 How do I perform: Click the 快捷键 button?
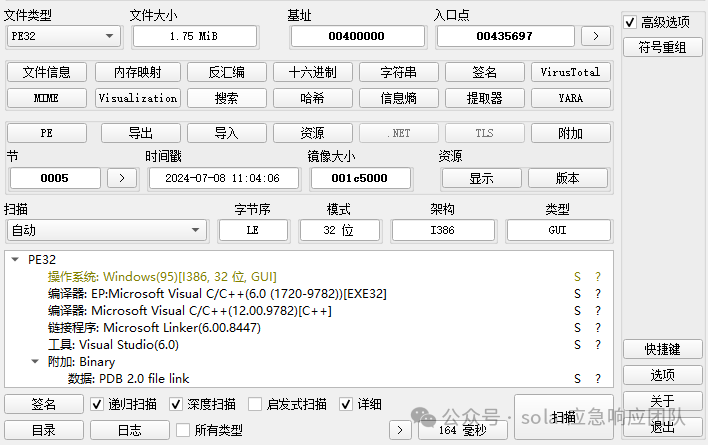click(x=662, y=349)
